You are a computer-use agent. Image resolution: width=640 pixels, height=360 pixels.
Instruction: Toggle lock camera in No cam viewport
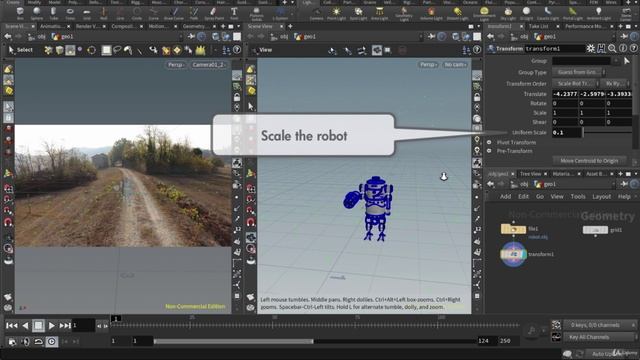coord(477,97)
